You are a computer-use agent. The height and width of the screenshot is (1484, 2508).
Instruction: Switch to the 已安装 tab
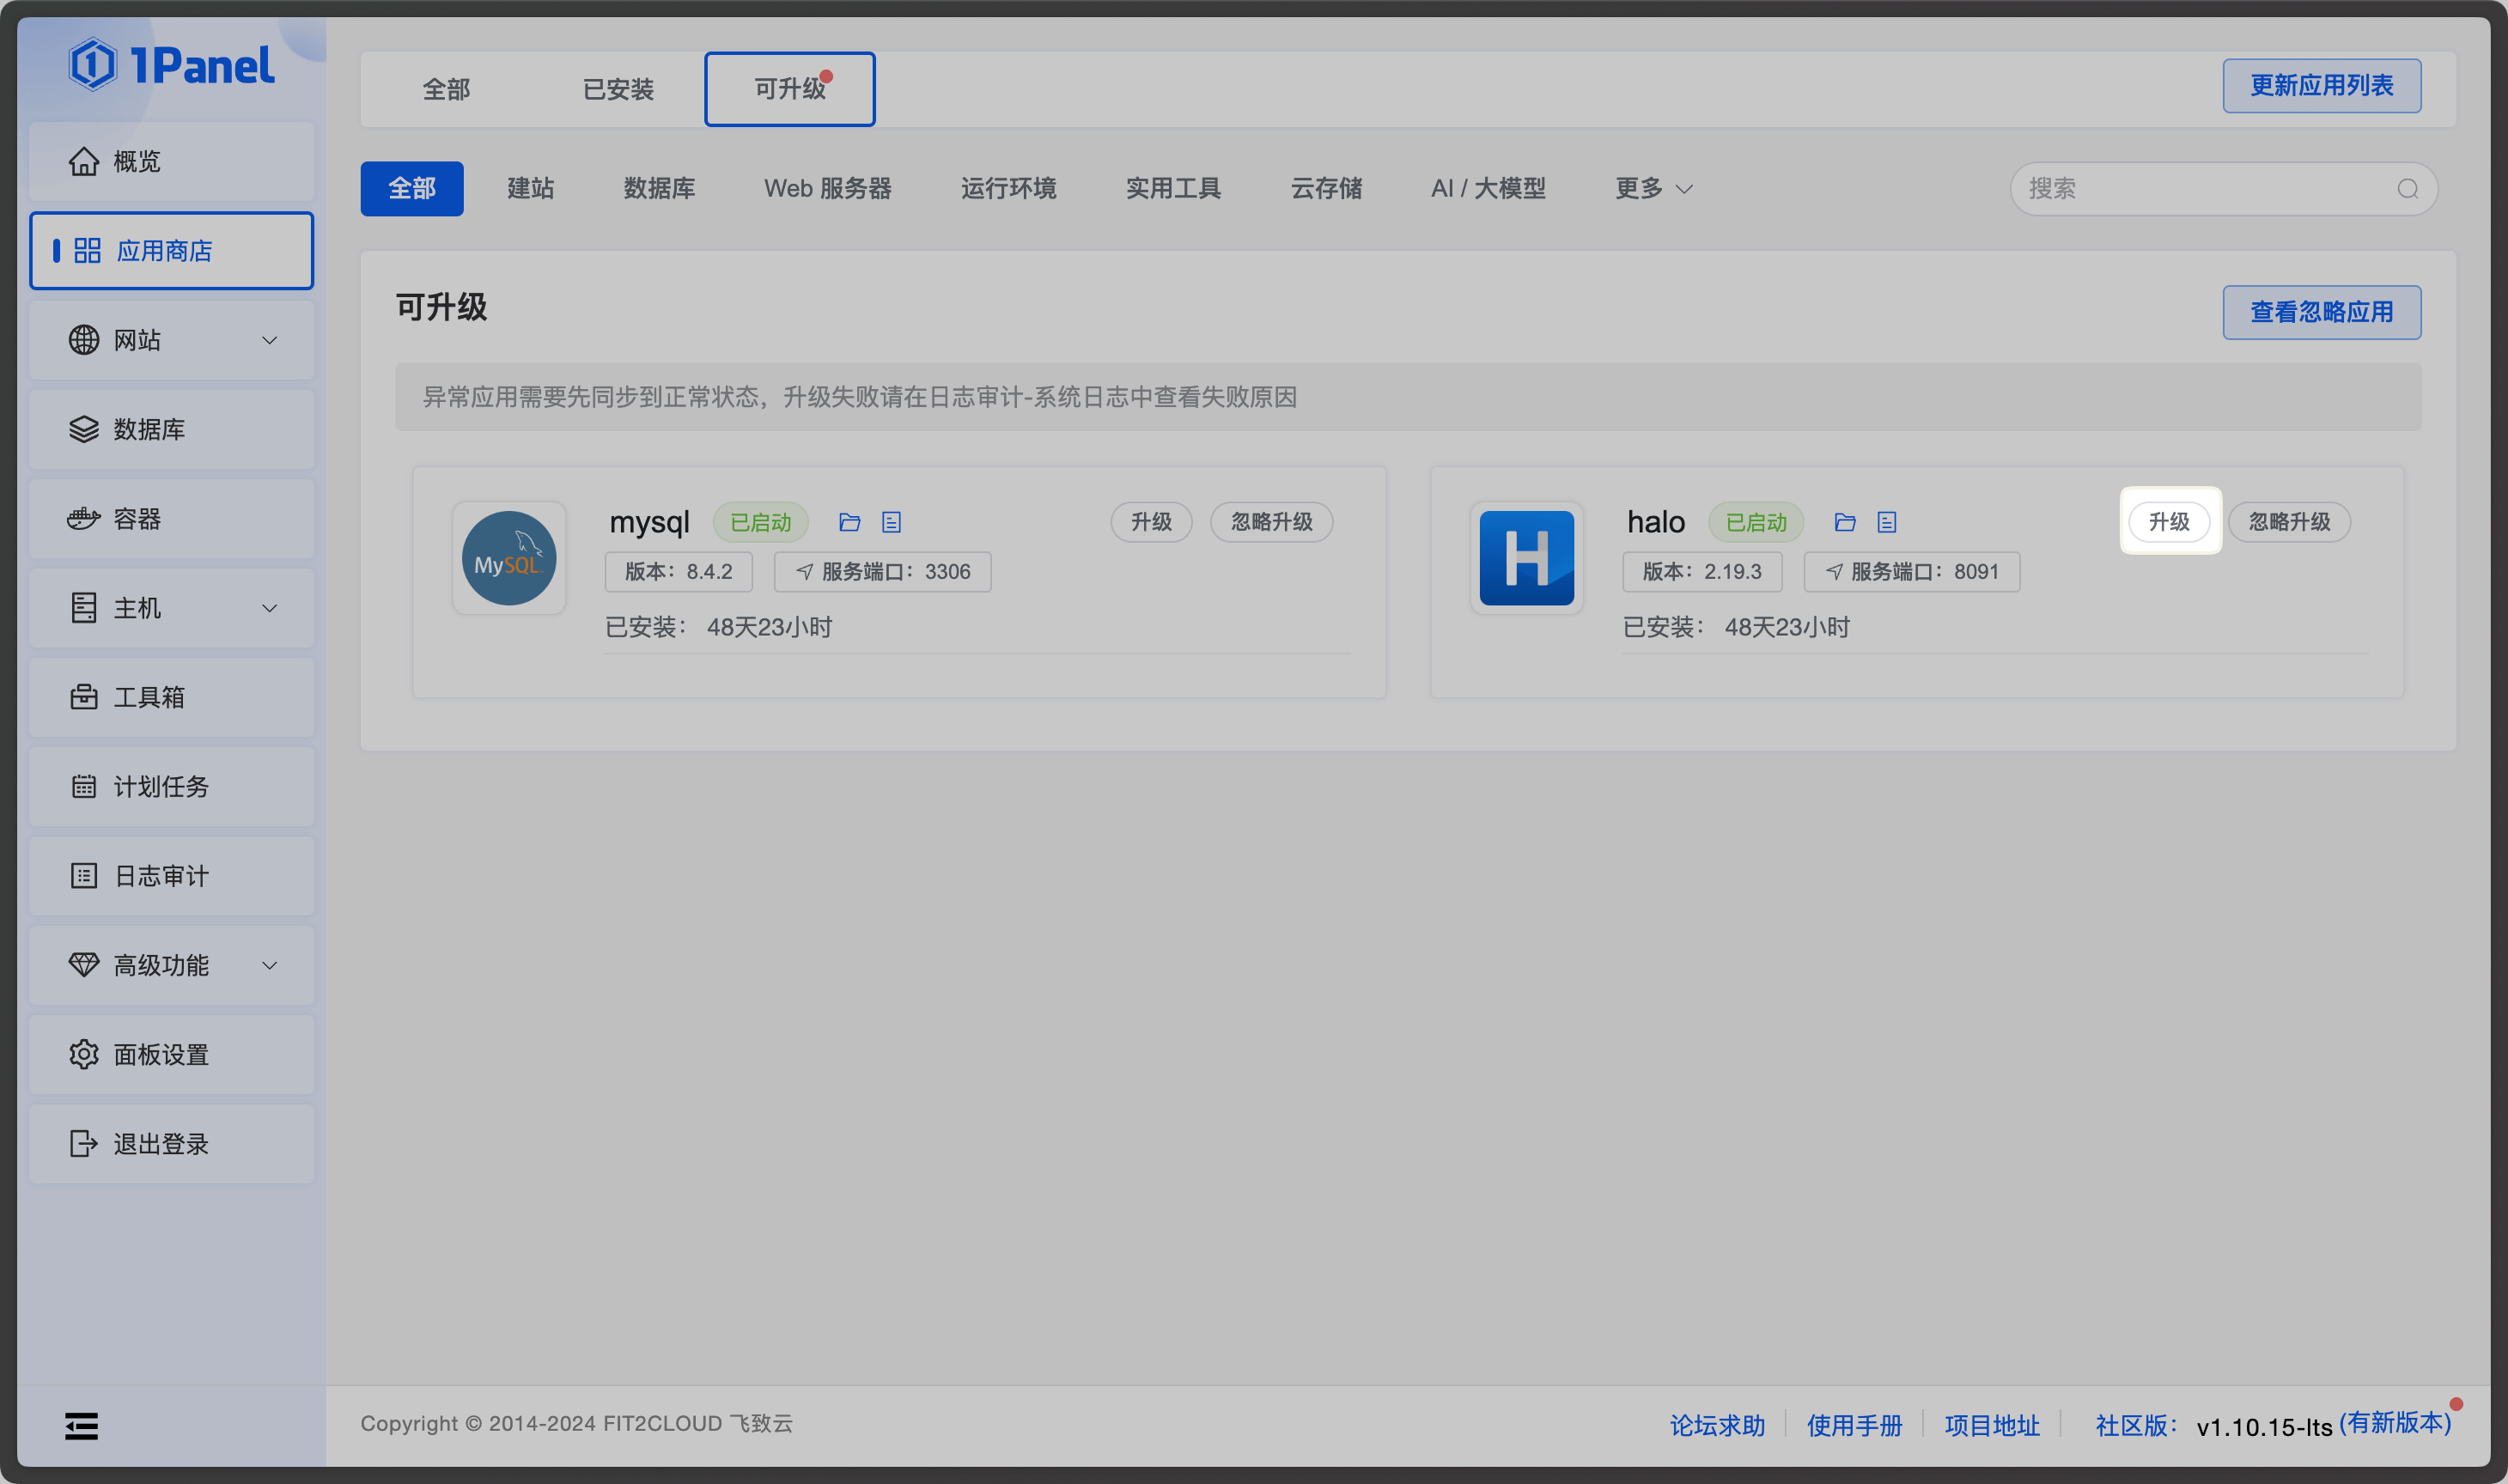(x=617, y=89)
